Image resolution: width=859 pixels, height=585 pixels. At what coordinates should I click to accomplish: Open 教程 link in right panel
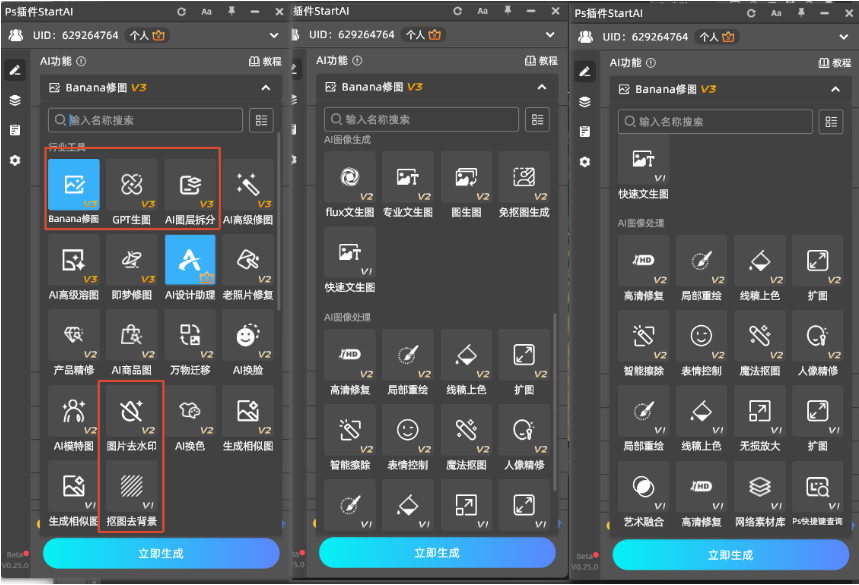[835, 62]
